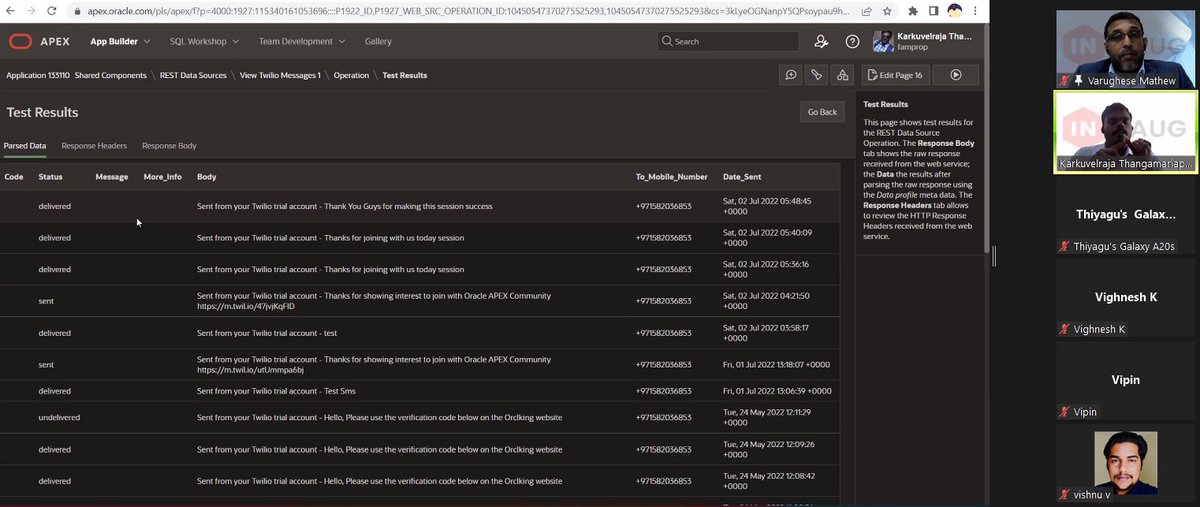Open the Operation breadcrumb
The image size is (1200, 507).
[351, 75]
